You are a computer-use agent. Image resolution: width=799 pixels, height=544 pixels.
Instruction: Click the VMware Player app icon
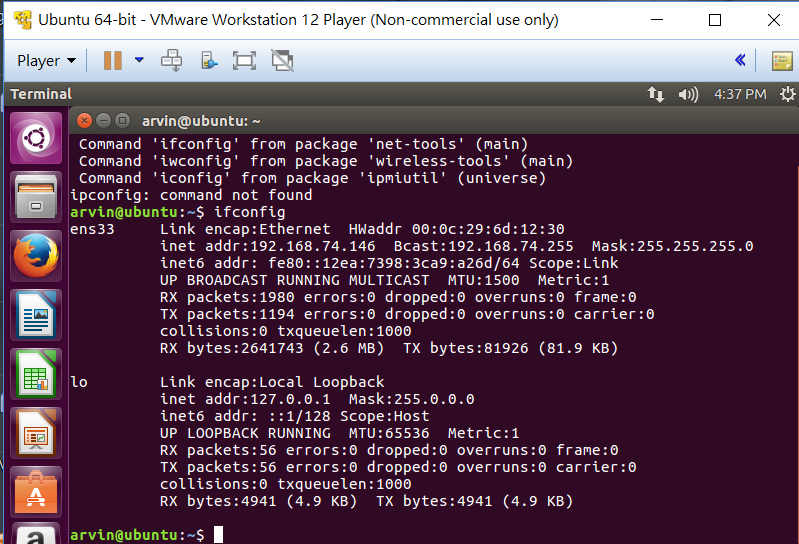pos(22,20)
